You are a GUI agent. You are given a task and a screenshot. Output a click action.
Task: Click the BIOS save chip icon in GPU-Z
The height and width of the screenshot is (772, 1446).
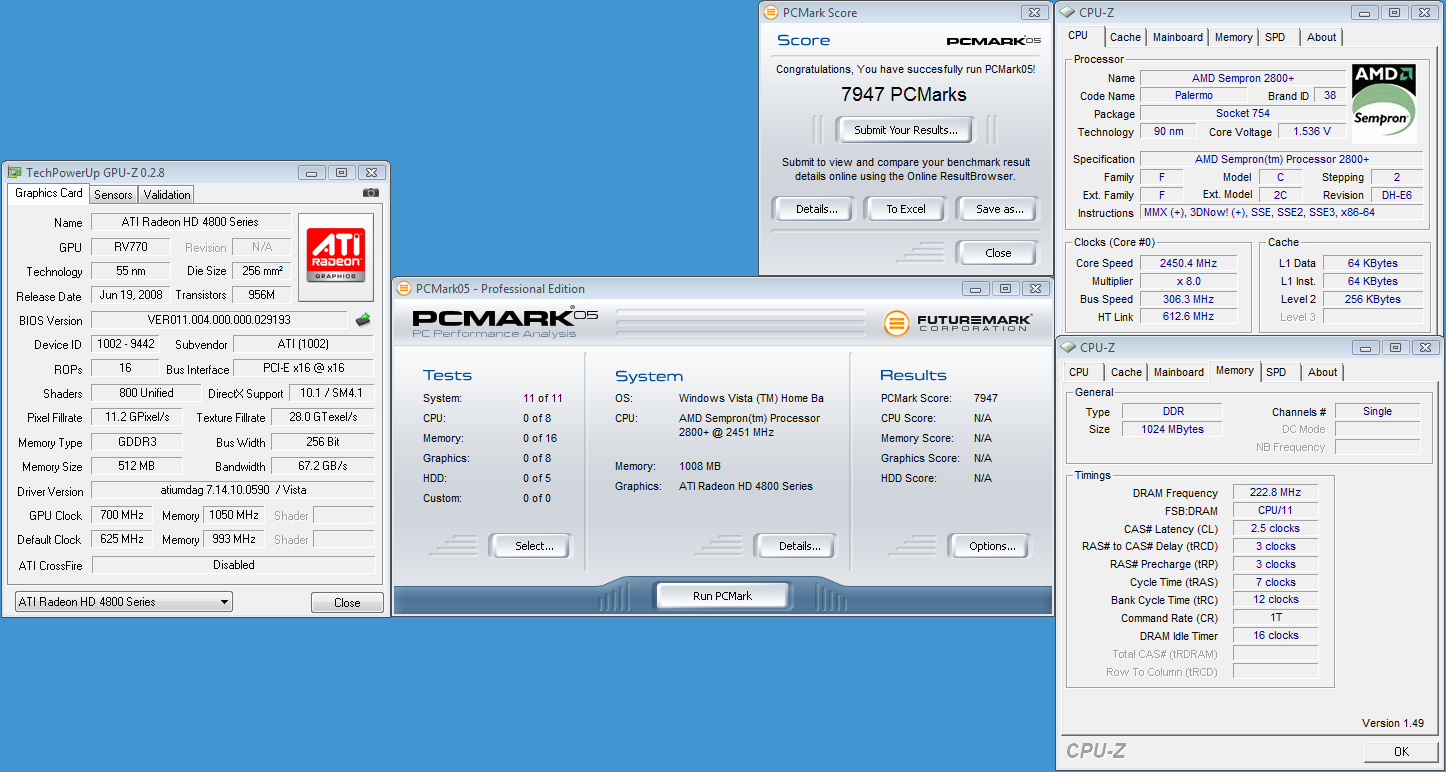363,320
